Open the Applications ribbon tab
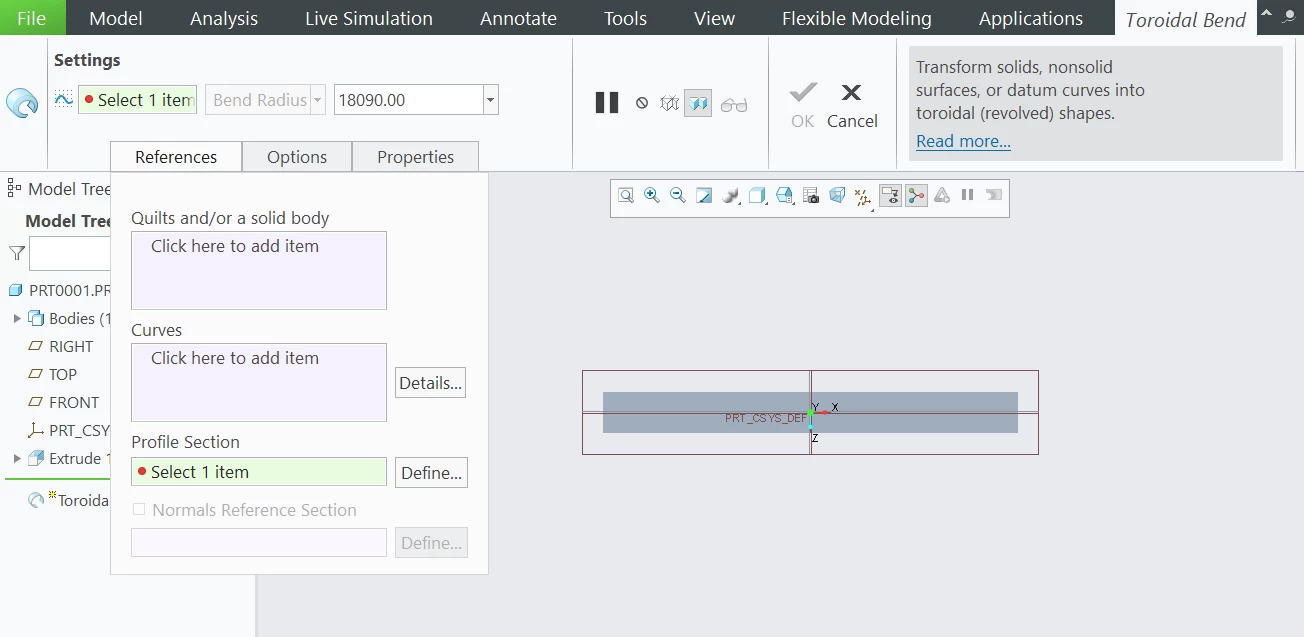This screenshot has height=637, width=1304. 1031,18
